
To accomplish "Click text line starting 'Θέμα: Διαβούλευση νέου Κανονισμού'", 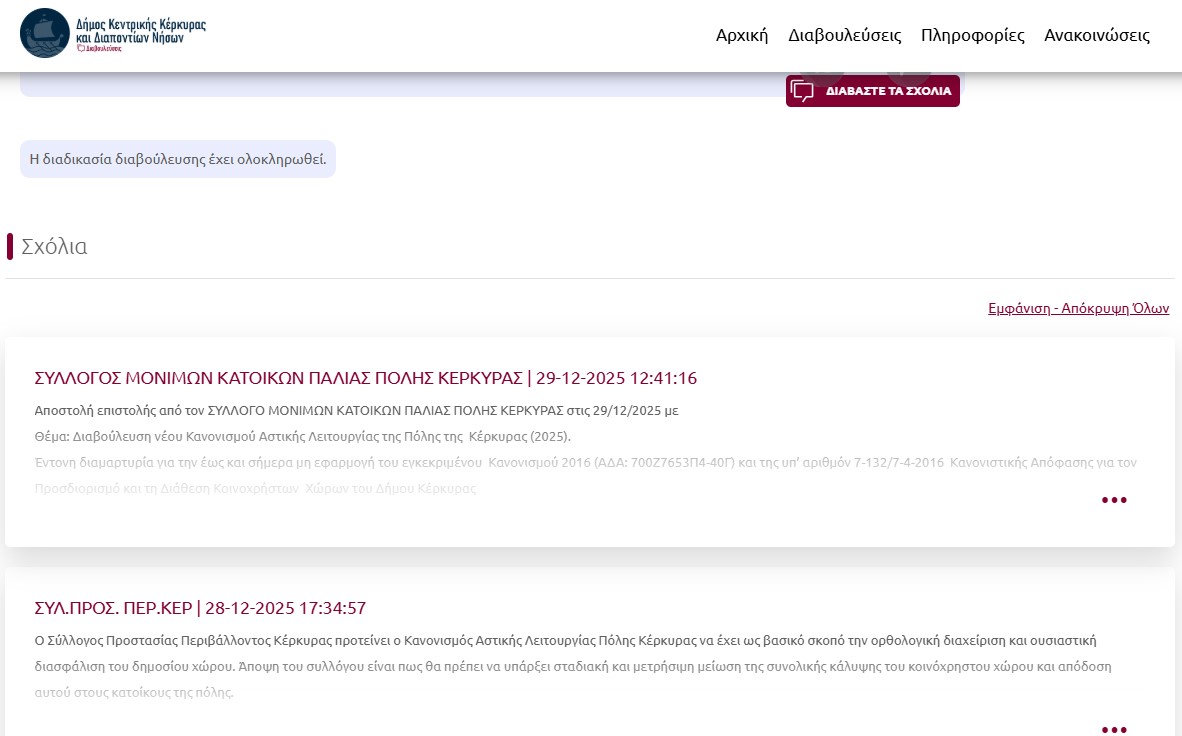I will [302, 437].
